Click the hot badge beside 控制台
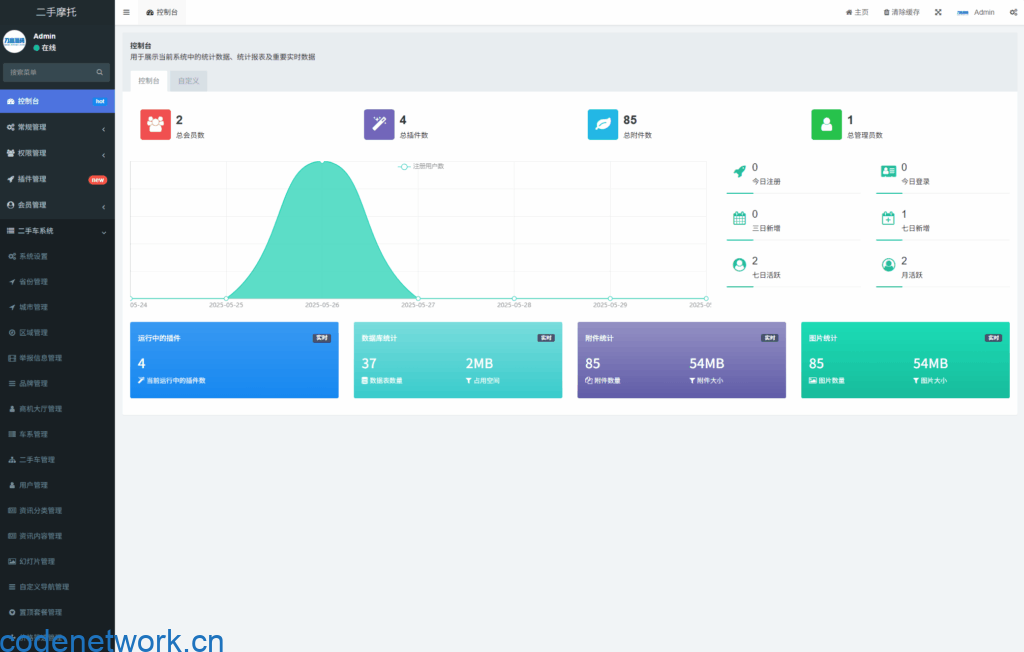This screenshot has height=652, width=1024. point(100,101)
